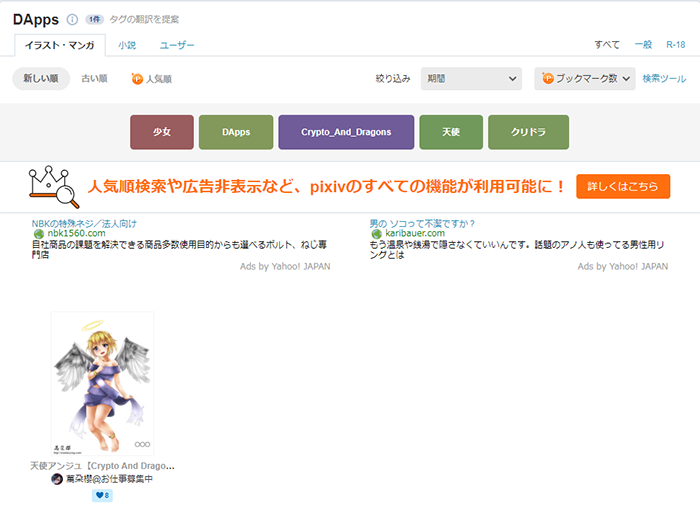Open the nbk1560.com ad link
The height and width of the screenshot is (508, 700).
[x=76, y=233]
